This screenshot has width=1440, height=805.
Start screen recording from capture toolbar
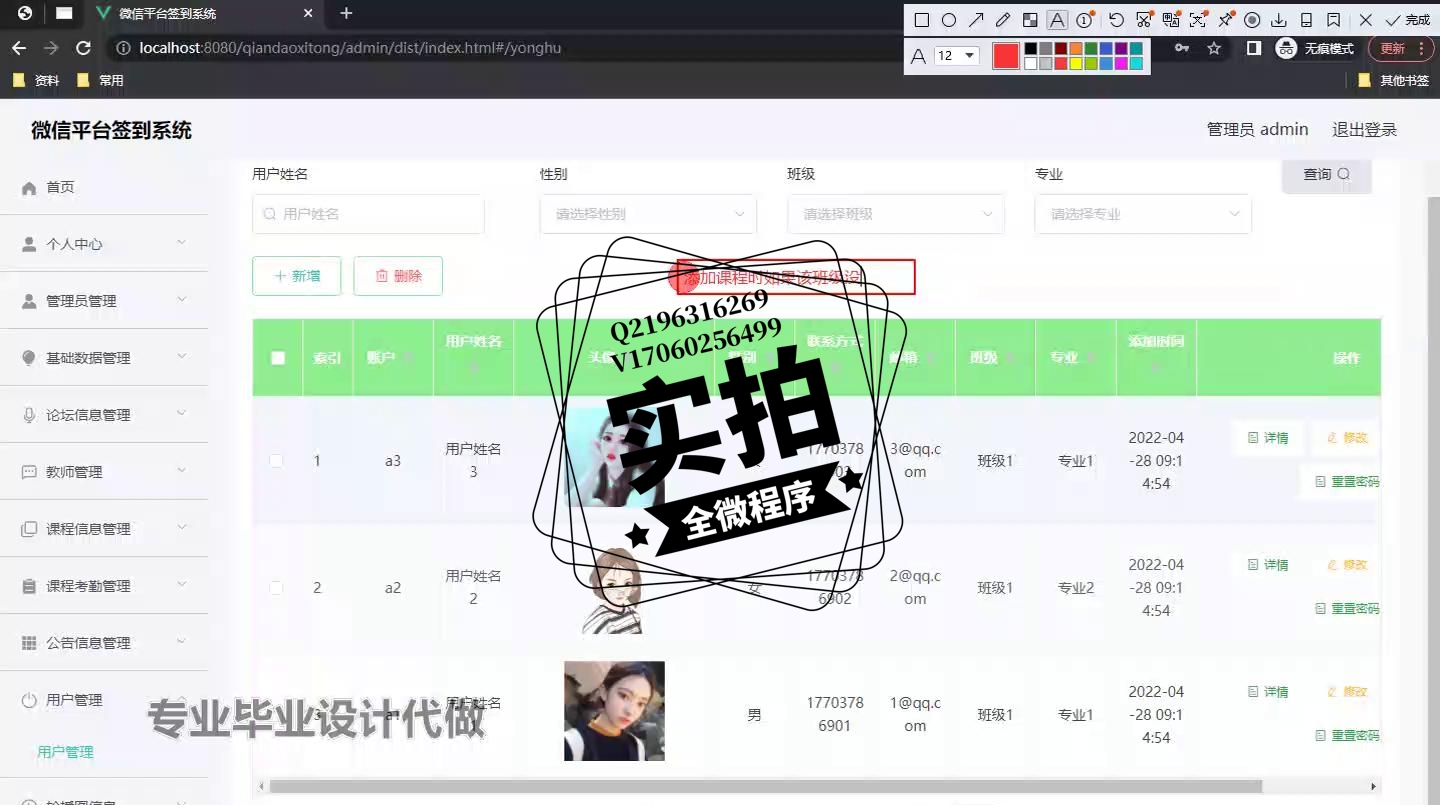coord(1252,20)
